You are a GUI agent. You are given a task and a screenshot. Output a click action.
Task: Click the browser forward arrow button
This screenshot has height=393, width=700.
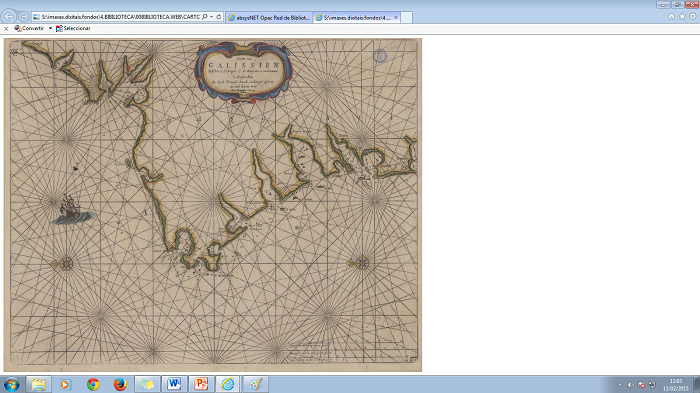(24, 17)
